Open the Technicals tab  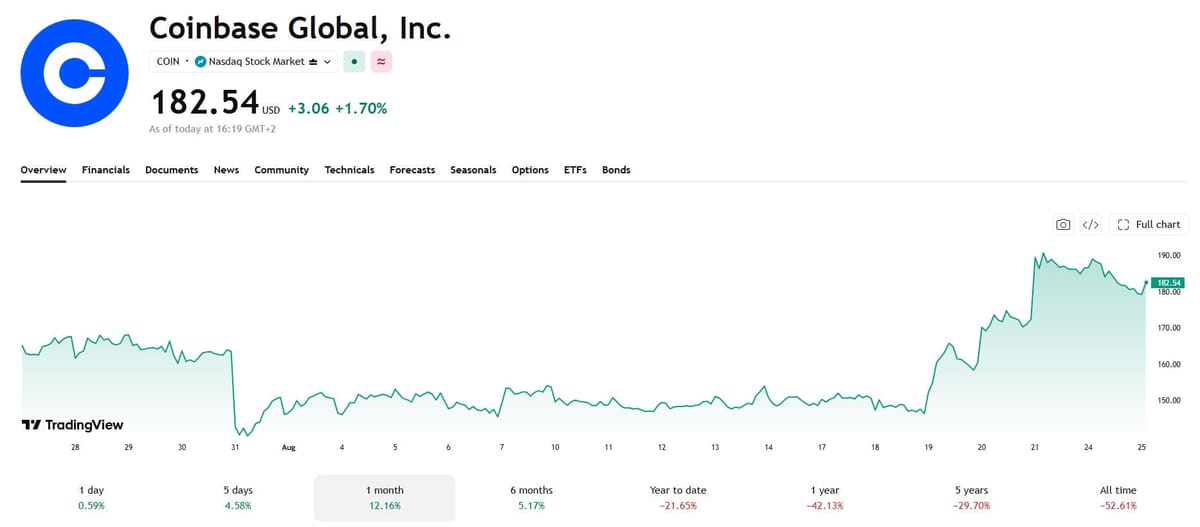click(x=349, y=170)
